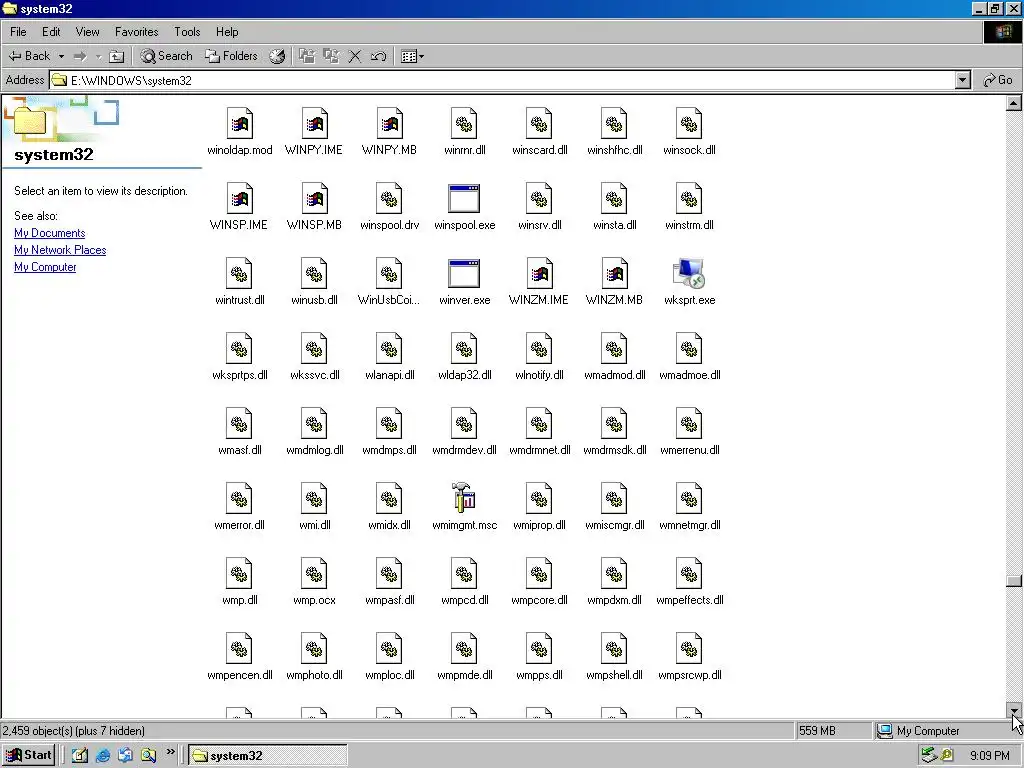This screenshot has height=768, width=1024.
Task: Click the Delete toolbar icon
Action: [x=355, y=56]
